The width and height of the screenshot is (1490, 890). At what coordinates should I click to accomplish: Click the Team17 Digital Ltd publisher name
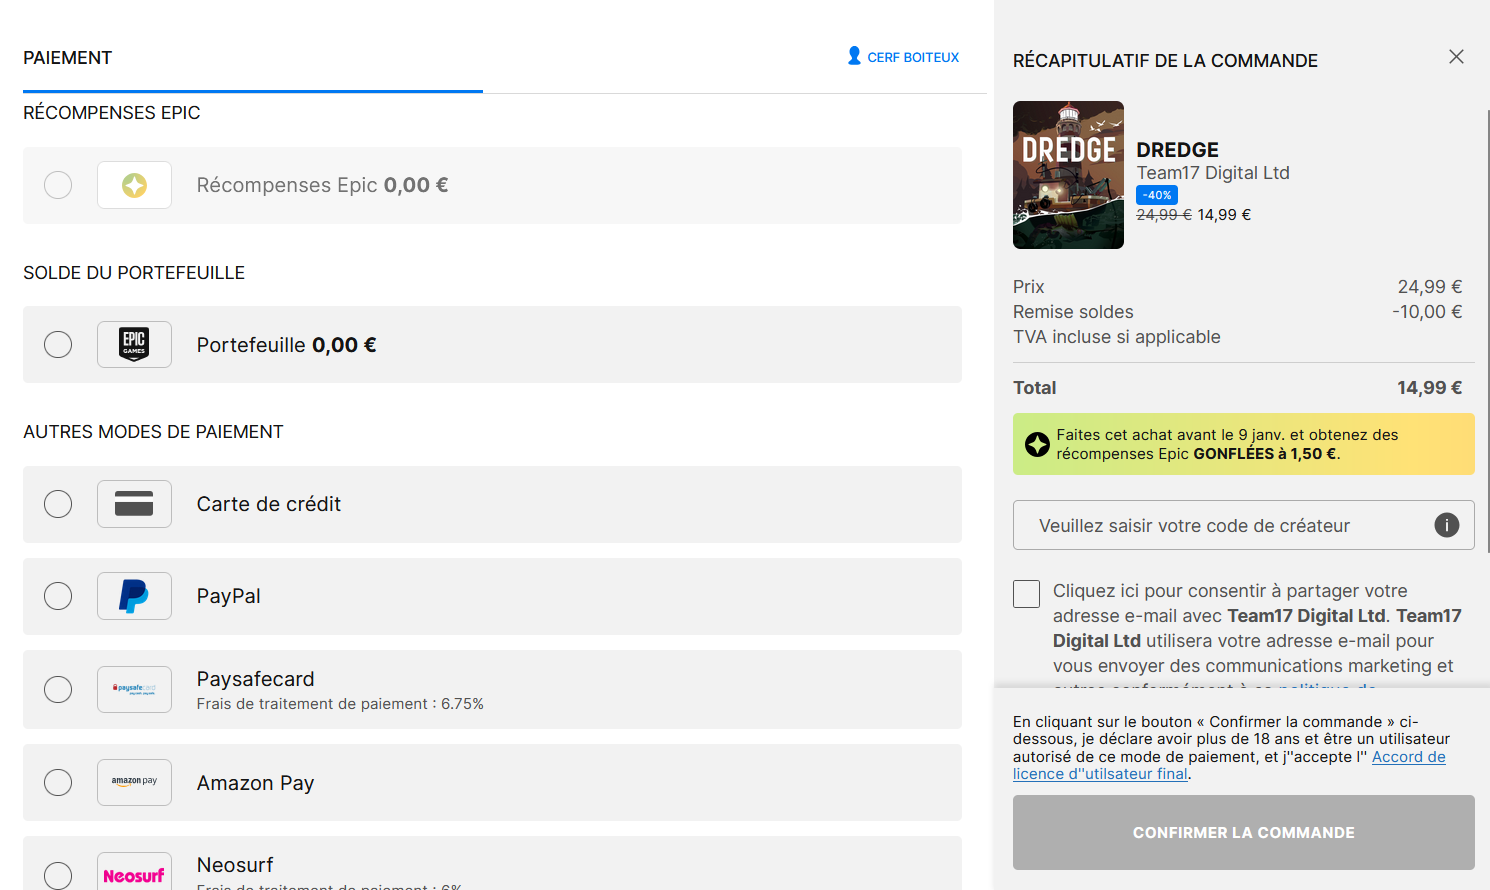click(x=1213, y=173)
